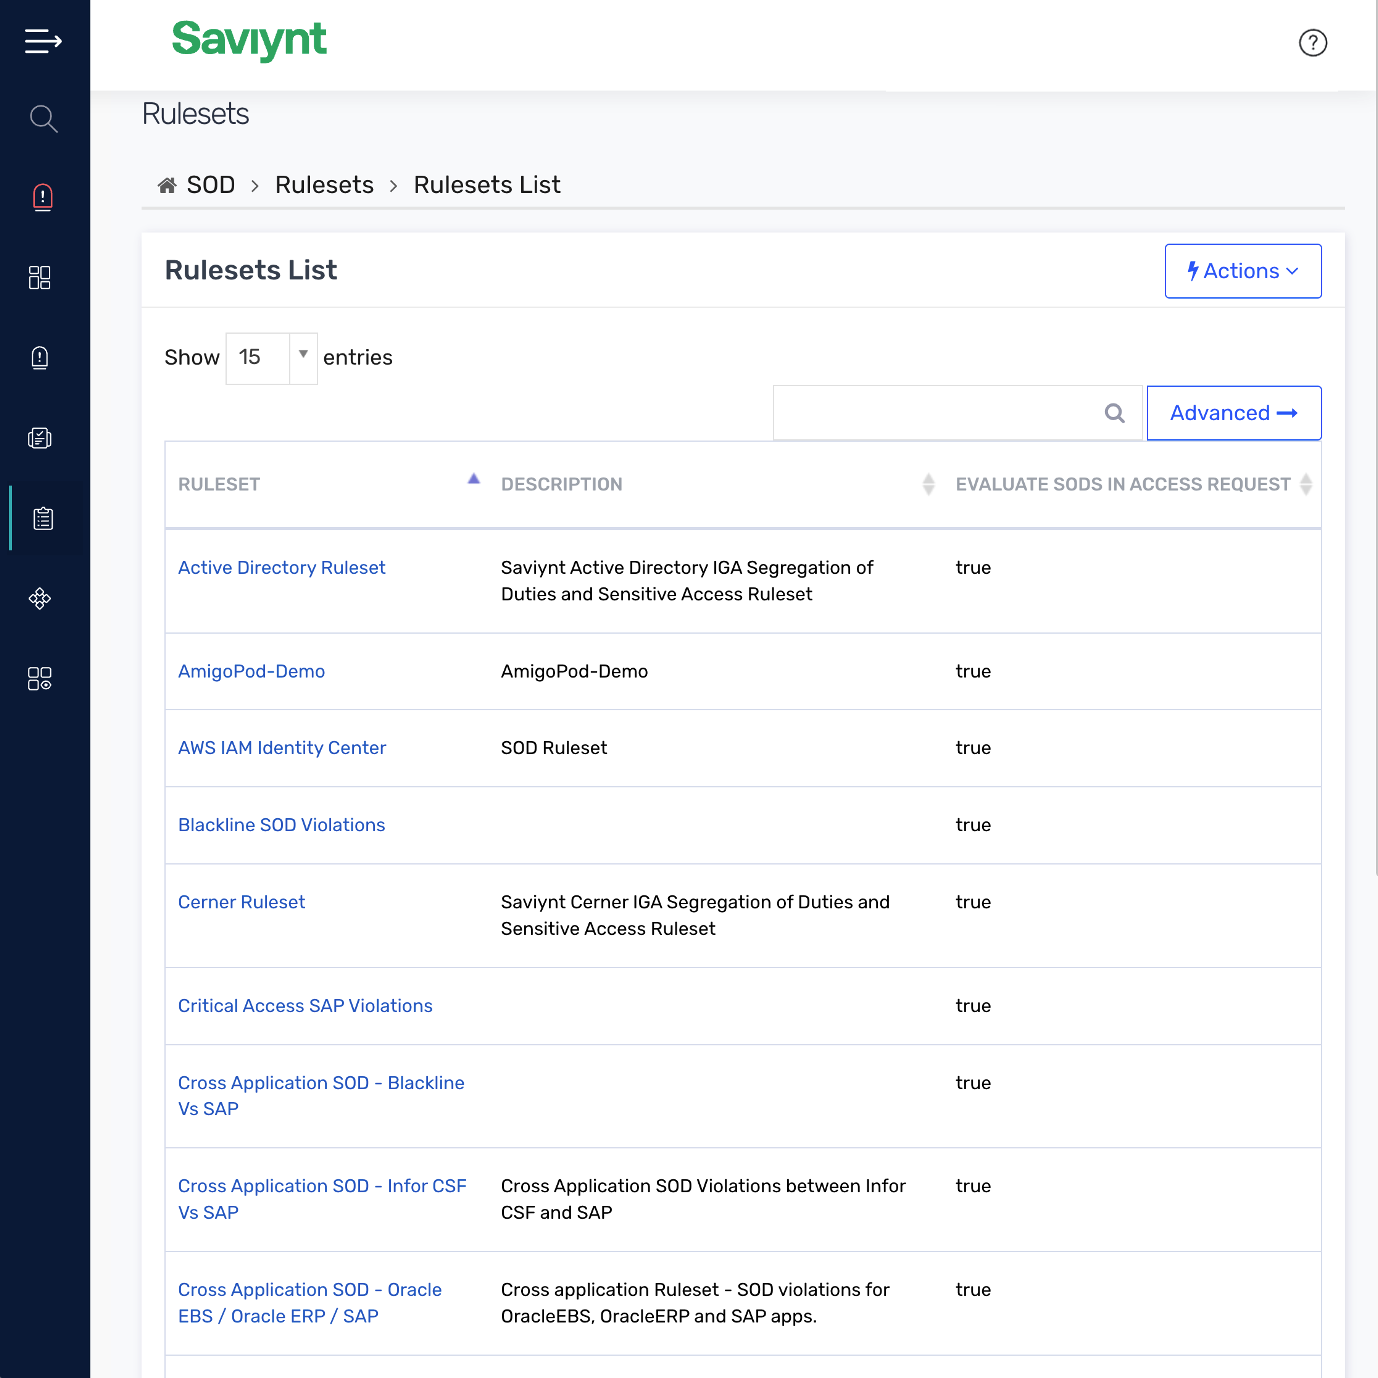Open the Actions dropdown
Viewport: 1378px width, 1378px height.
click(1243, 271)
